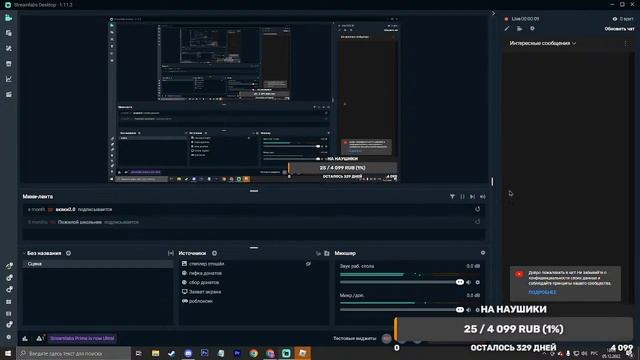Viewport: 640px width, 360px height.
Task: Open the analytics graph icon in left sidebar
Action: click(x=9, y=79)
